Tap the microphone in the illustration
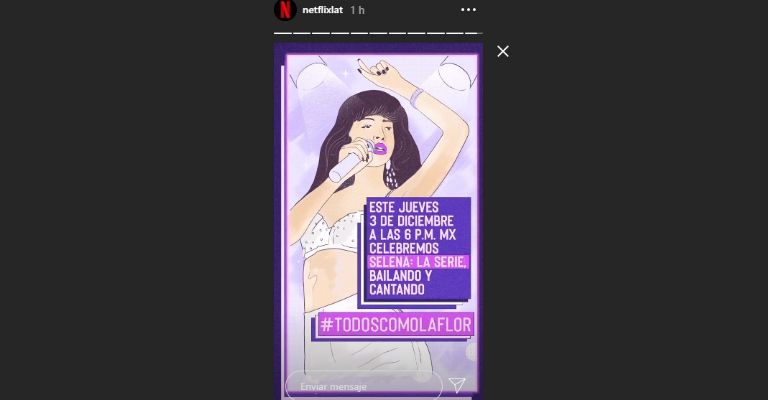This screenshot has height=400, width=768. pos(350,162)
